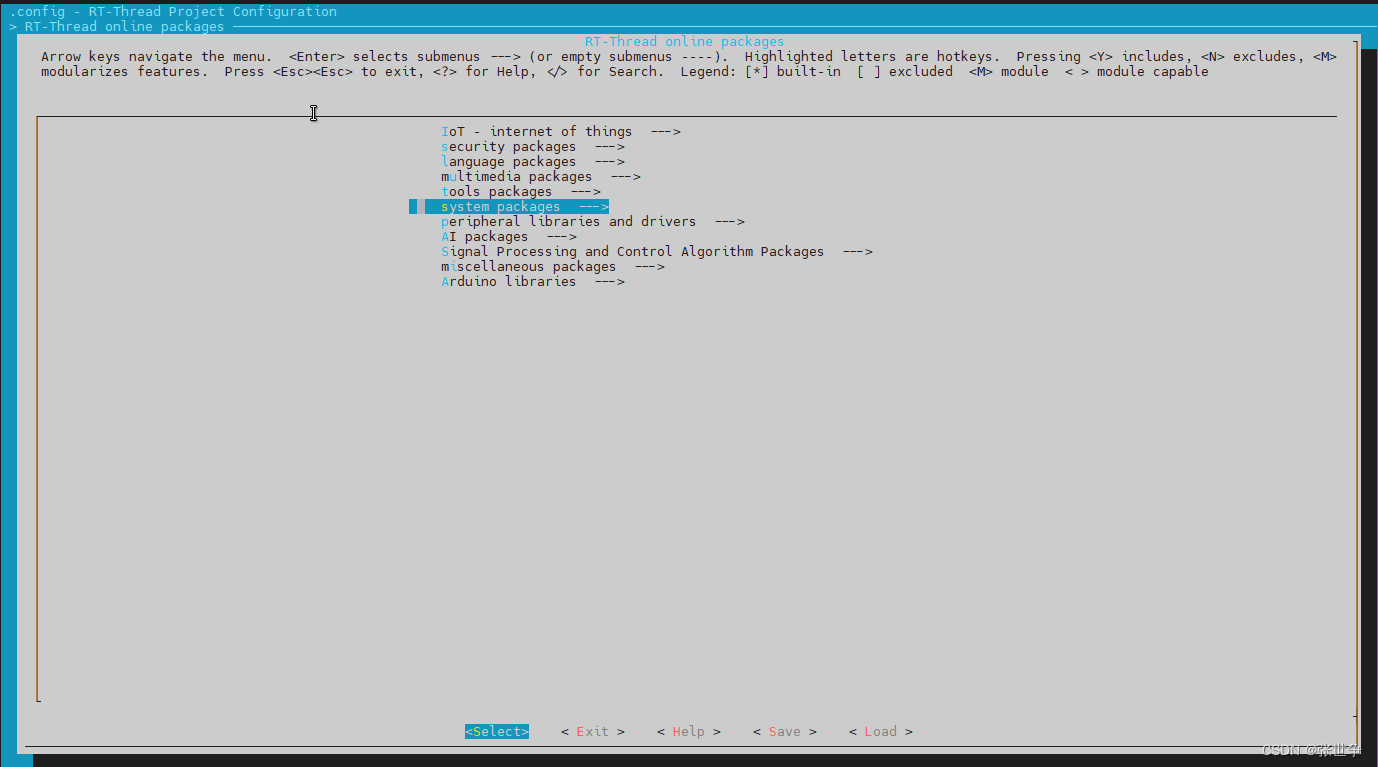Click the < Help > button

689,731
